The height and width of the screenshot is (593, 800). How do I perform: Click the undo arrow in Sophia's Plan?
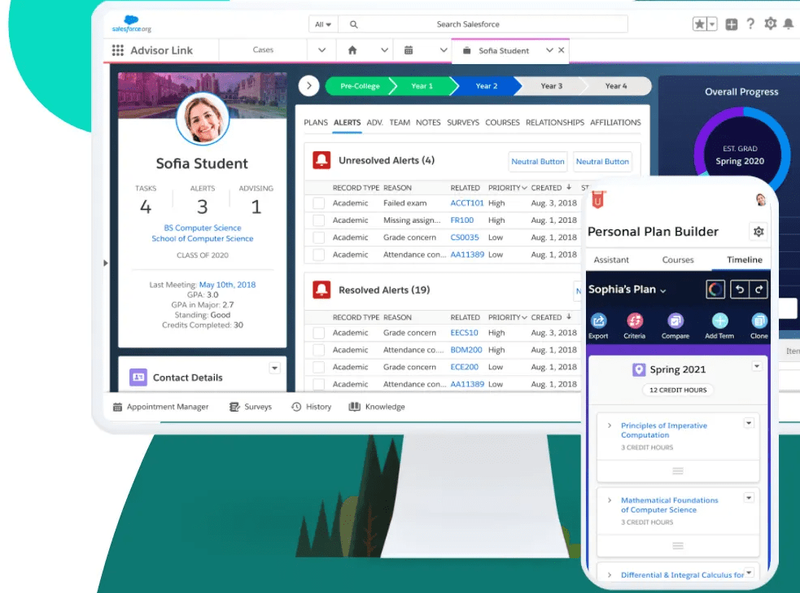739,289
